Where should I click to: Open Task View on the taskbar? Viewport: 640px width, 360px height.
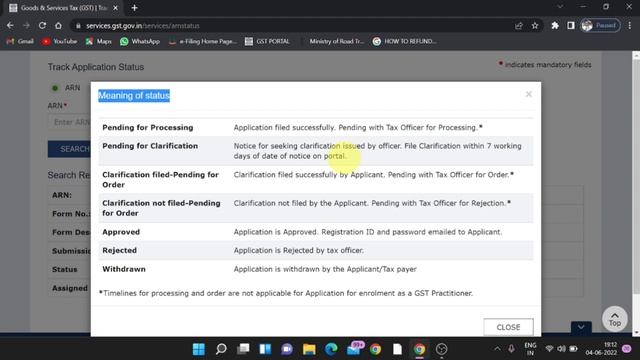click(243, 349)
